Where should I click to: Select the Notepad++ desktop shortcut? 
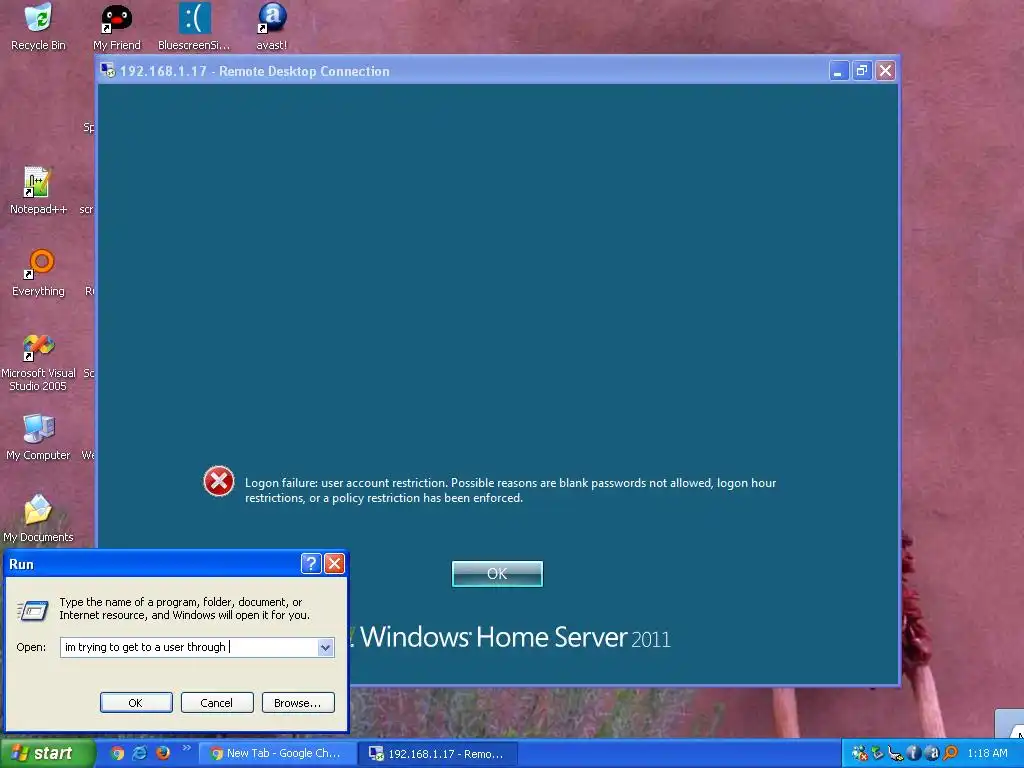coord(38,191)
